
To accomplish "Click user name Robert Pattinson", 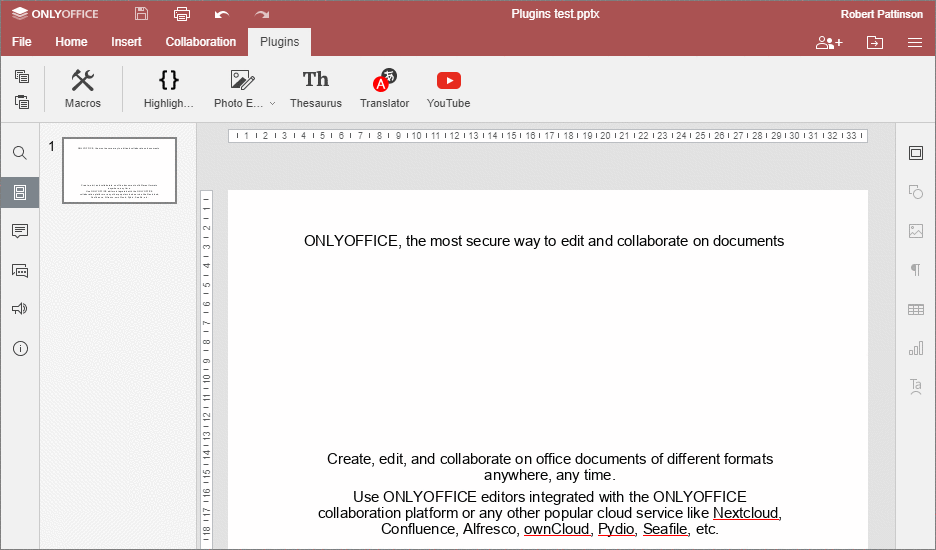I will [882, 14].
